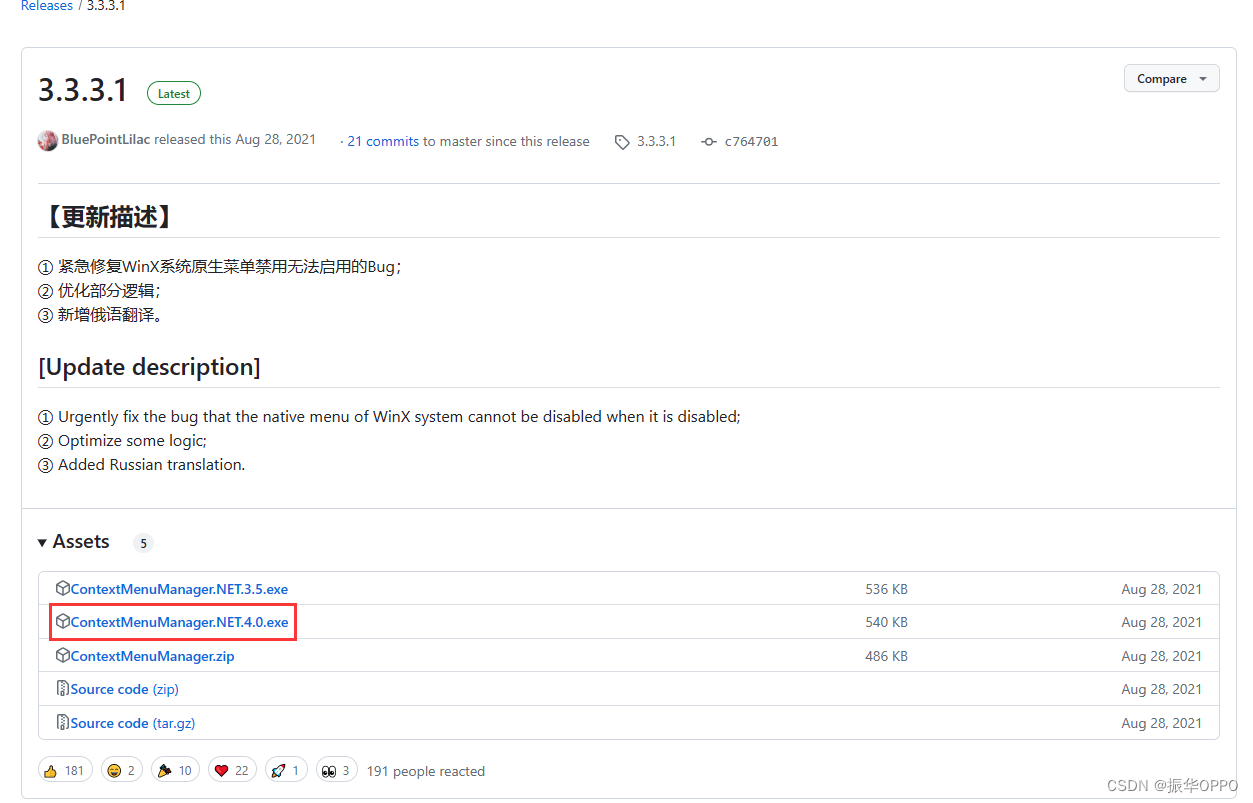Click the Optimize some logic line
The image size is (1253, 803).
point(122,441)
